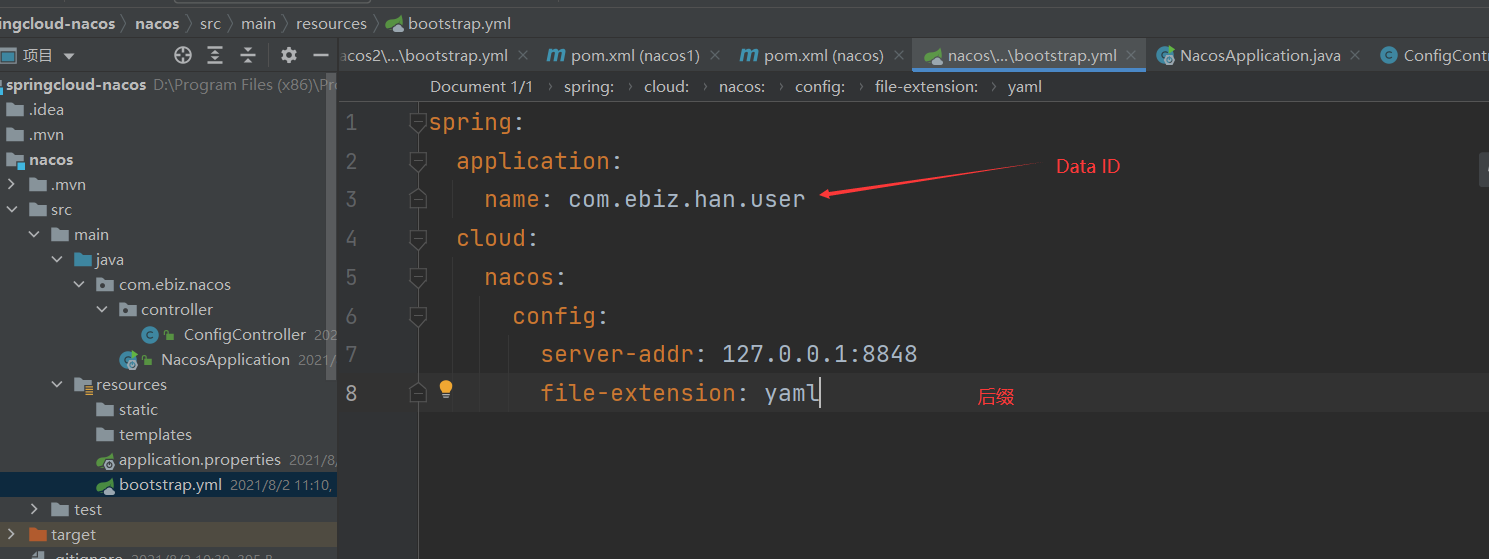The height and width of the screenshot is (559, 1489).
Task: Click the config: editor breadcrumb
Action: 820,87
